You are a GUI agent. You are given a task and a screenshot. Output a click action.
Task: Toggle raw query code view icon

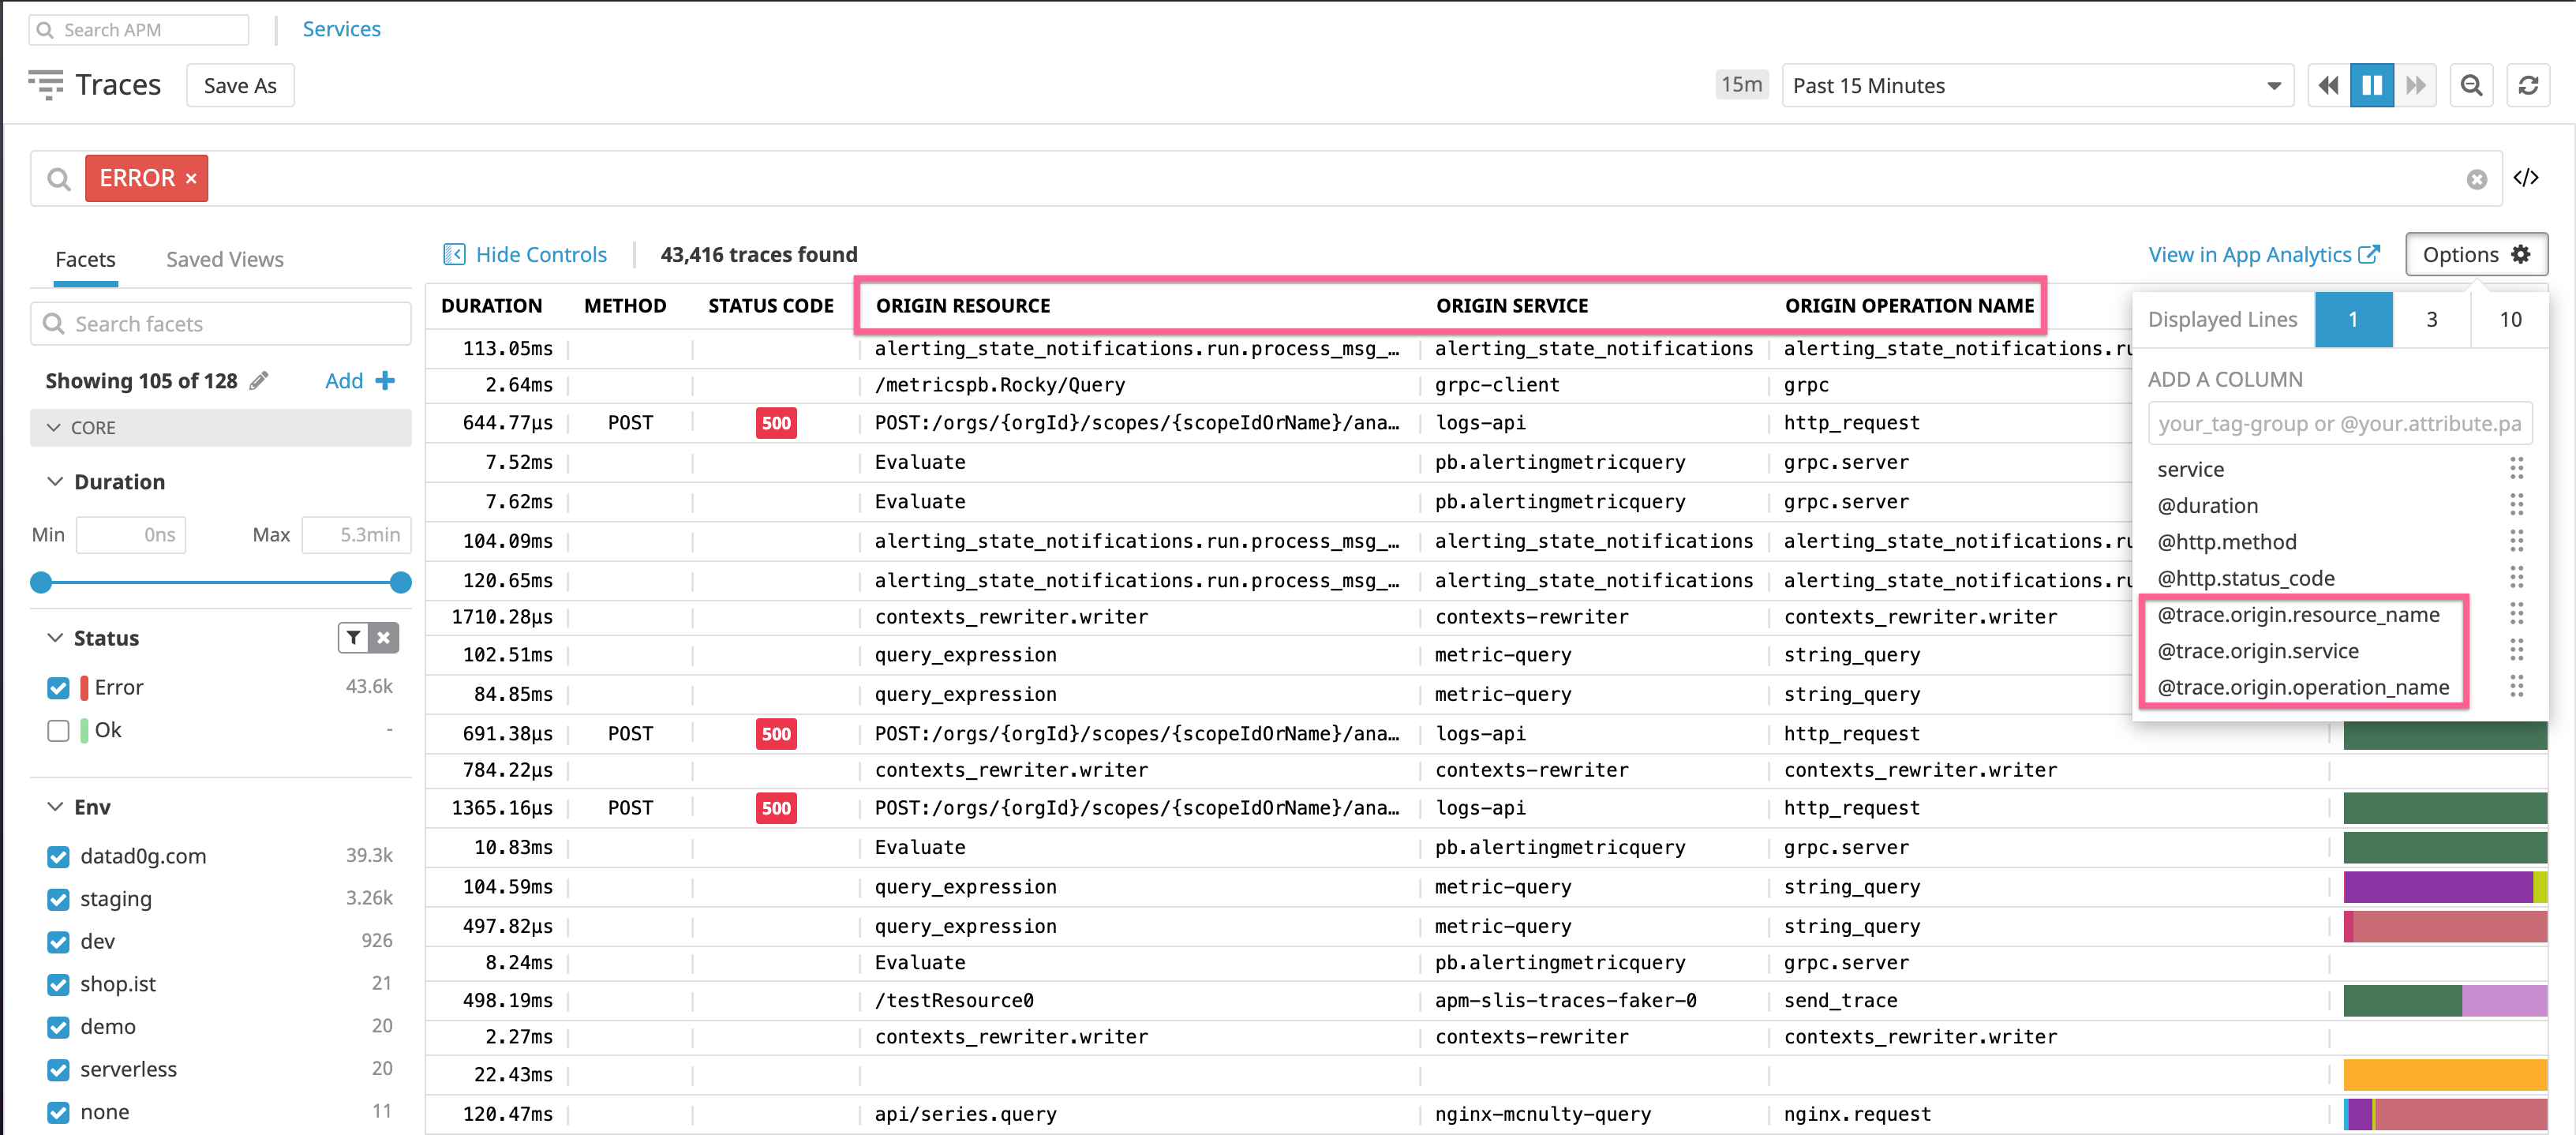point(2525,178)
